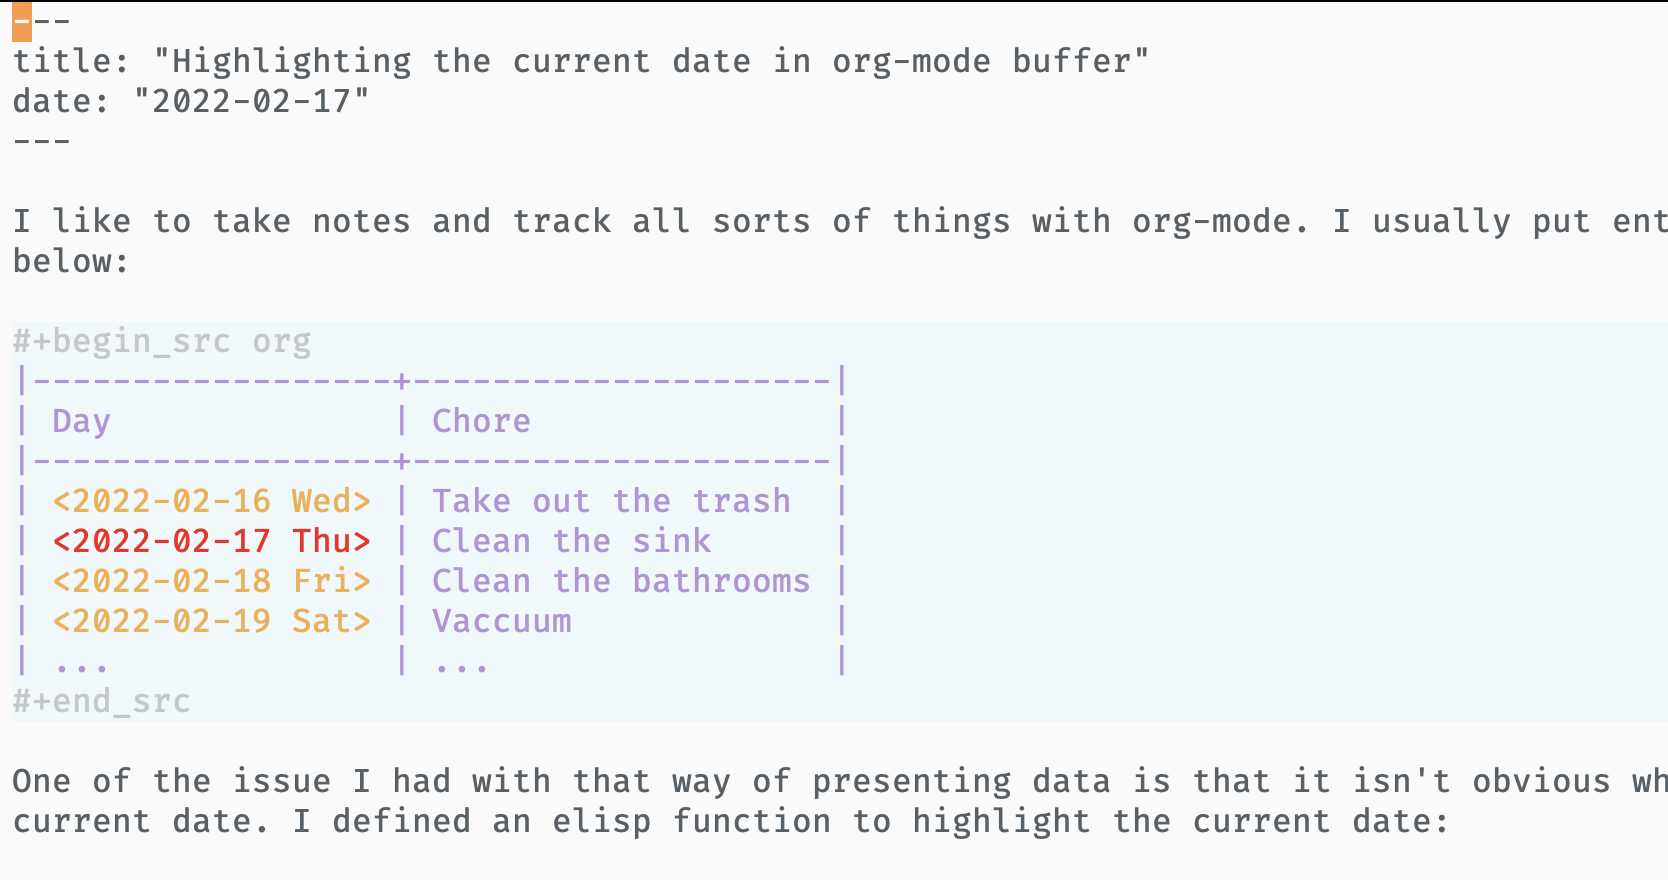Place cursor on the "below:" line
Image resolution: width=1668 pixels, height=880 pixels.
click(x=70, y=261)
